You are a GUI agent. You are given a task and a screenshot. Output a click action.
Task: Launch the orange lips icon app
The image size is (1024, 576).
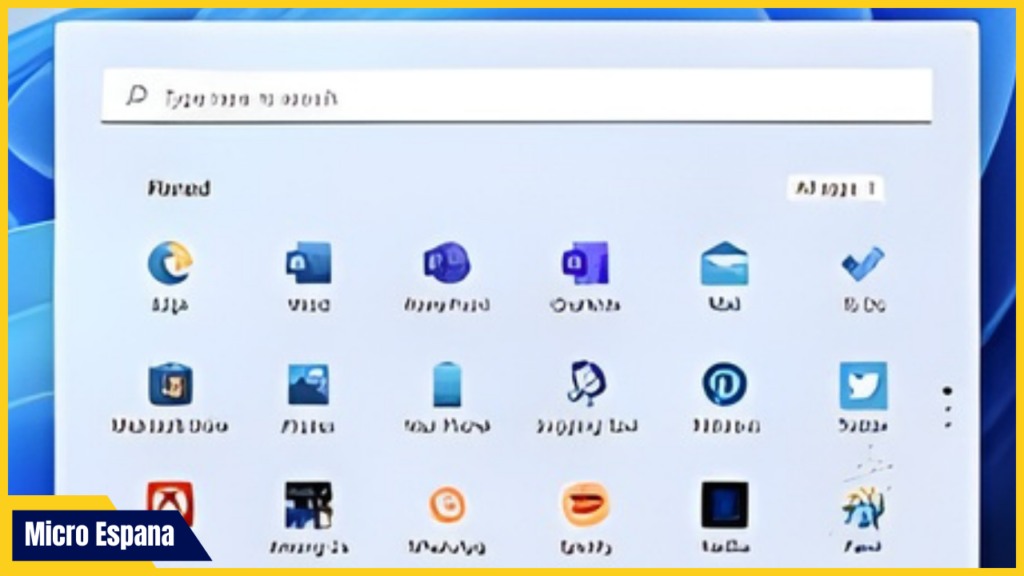pos(585,505)
